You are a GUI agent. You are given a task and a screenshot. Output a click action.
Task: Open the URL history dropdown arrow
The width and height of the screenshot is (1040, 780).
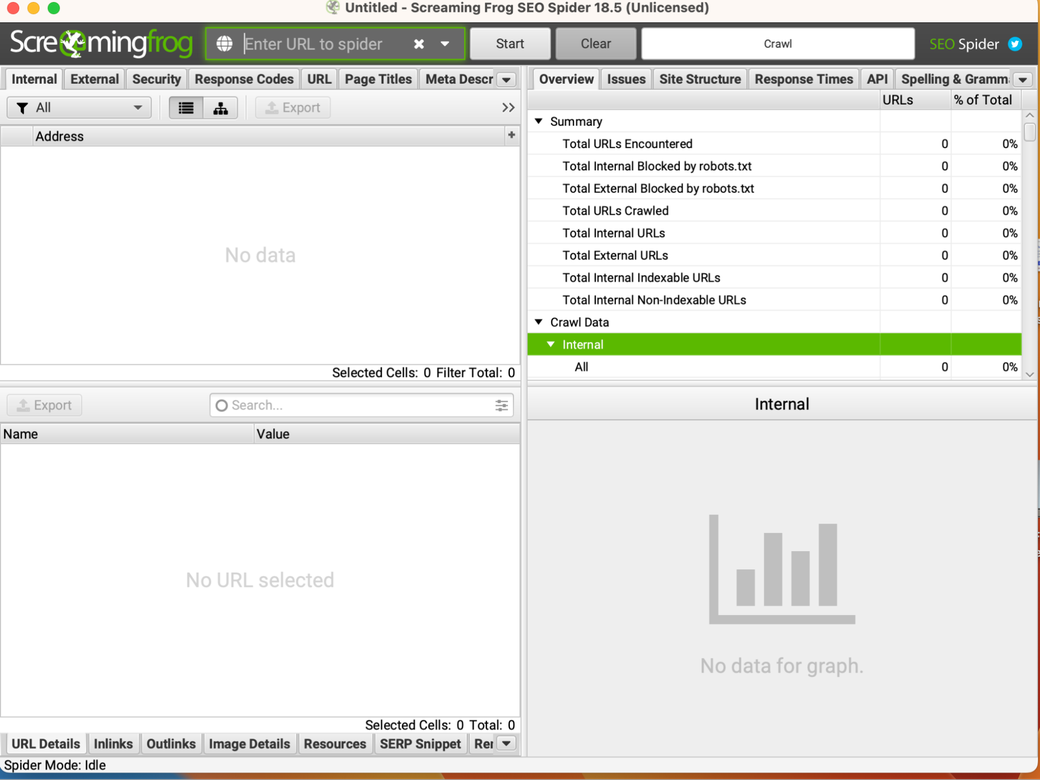point(445,44)
